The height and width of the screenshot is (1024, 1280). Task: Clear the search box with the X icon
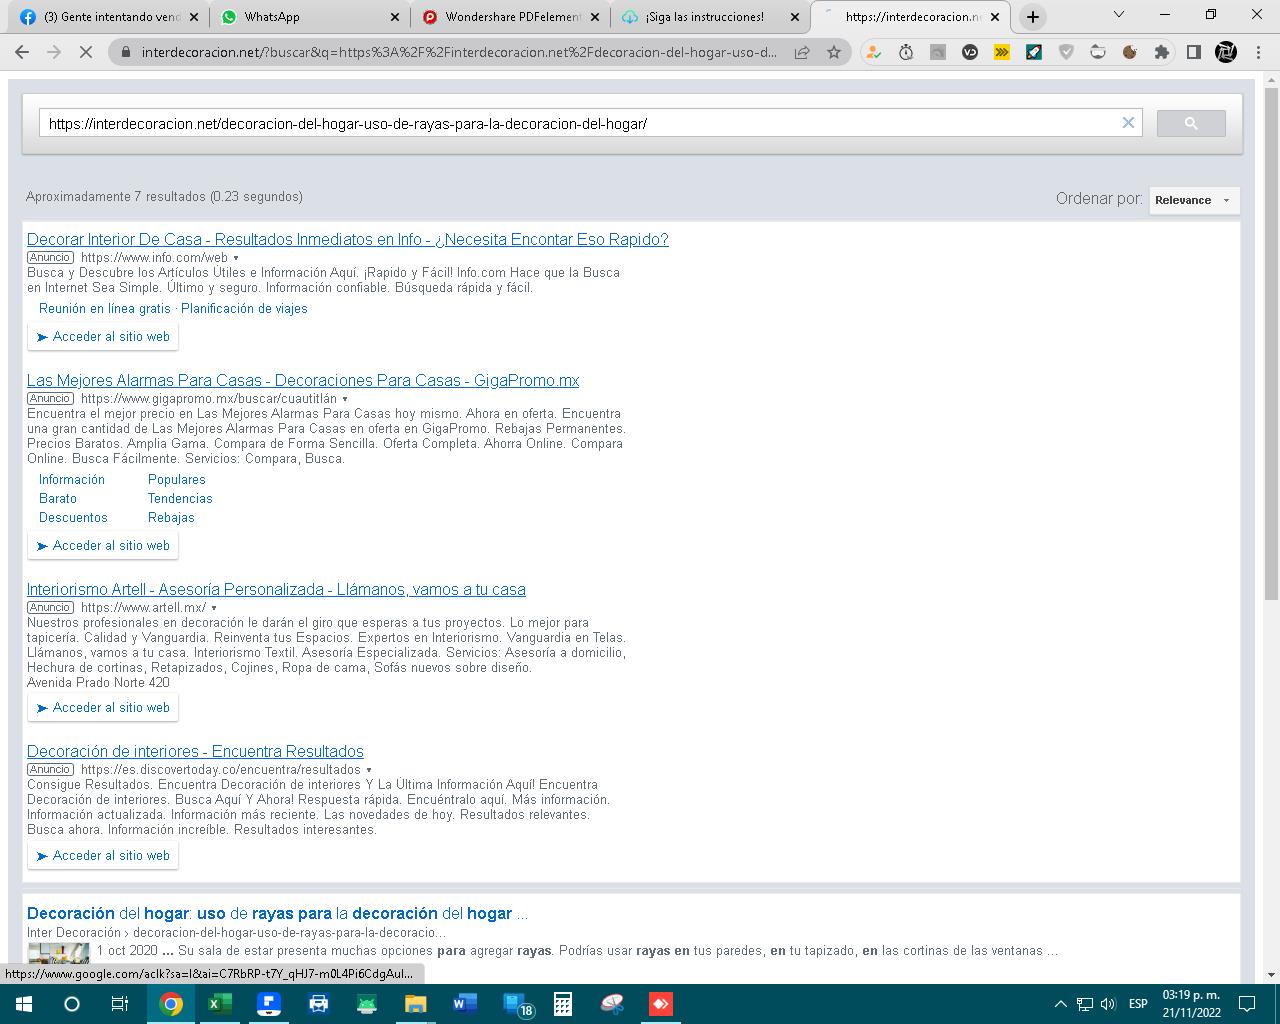coord(1128,123)
